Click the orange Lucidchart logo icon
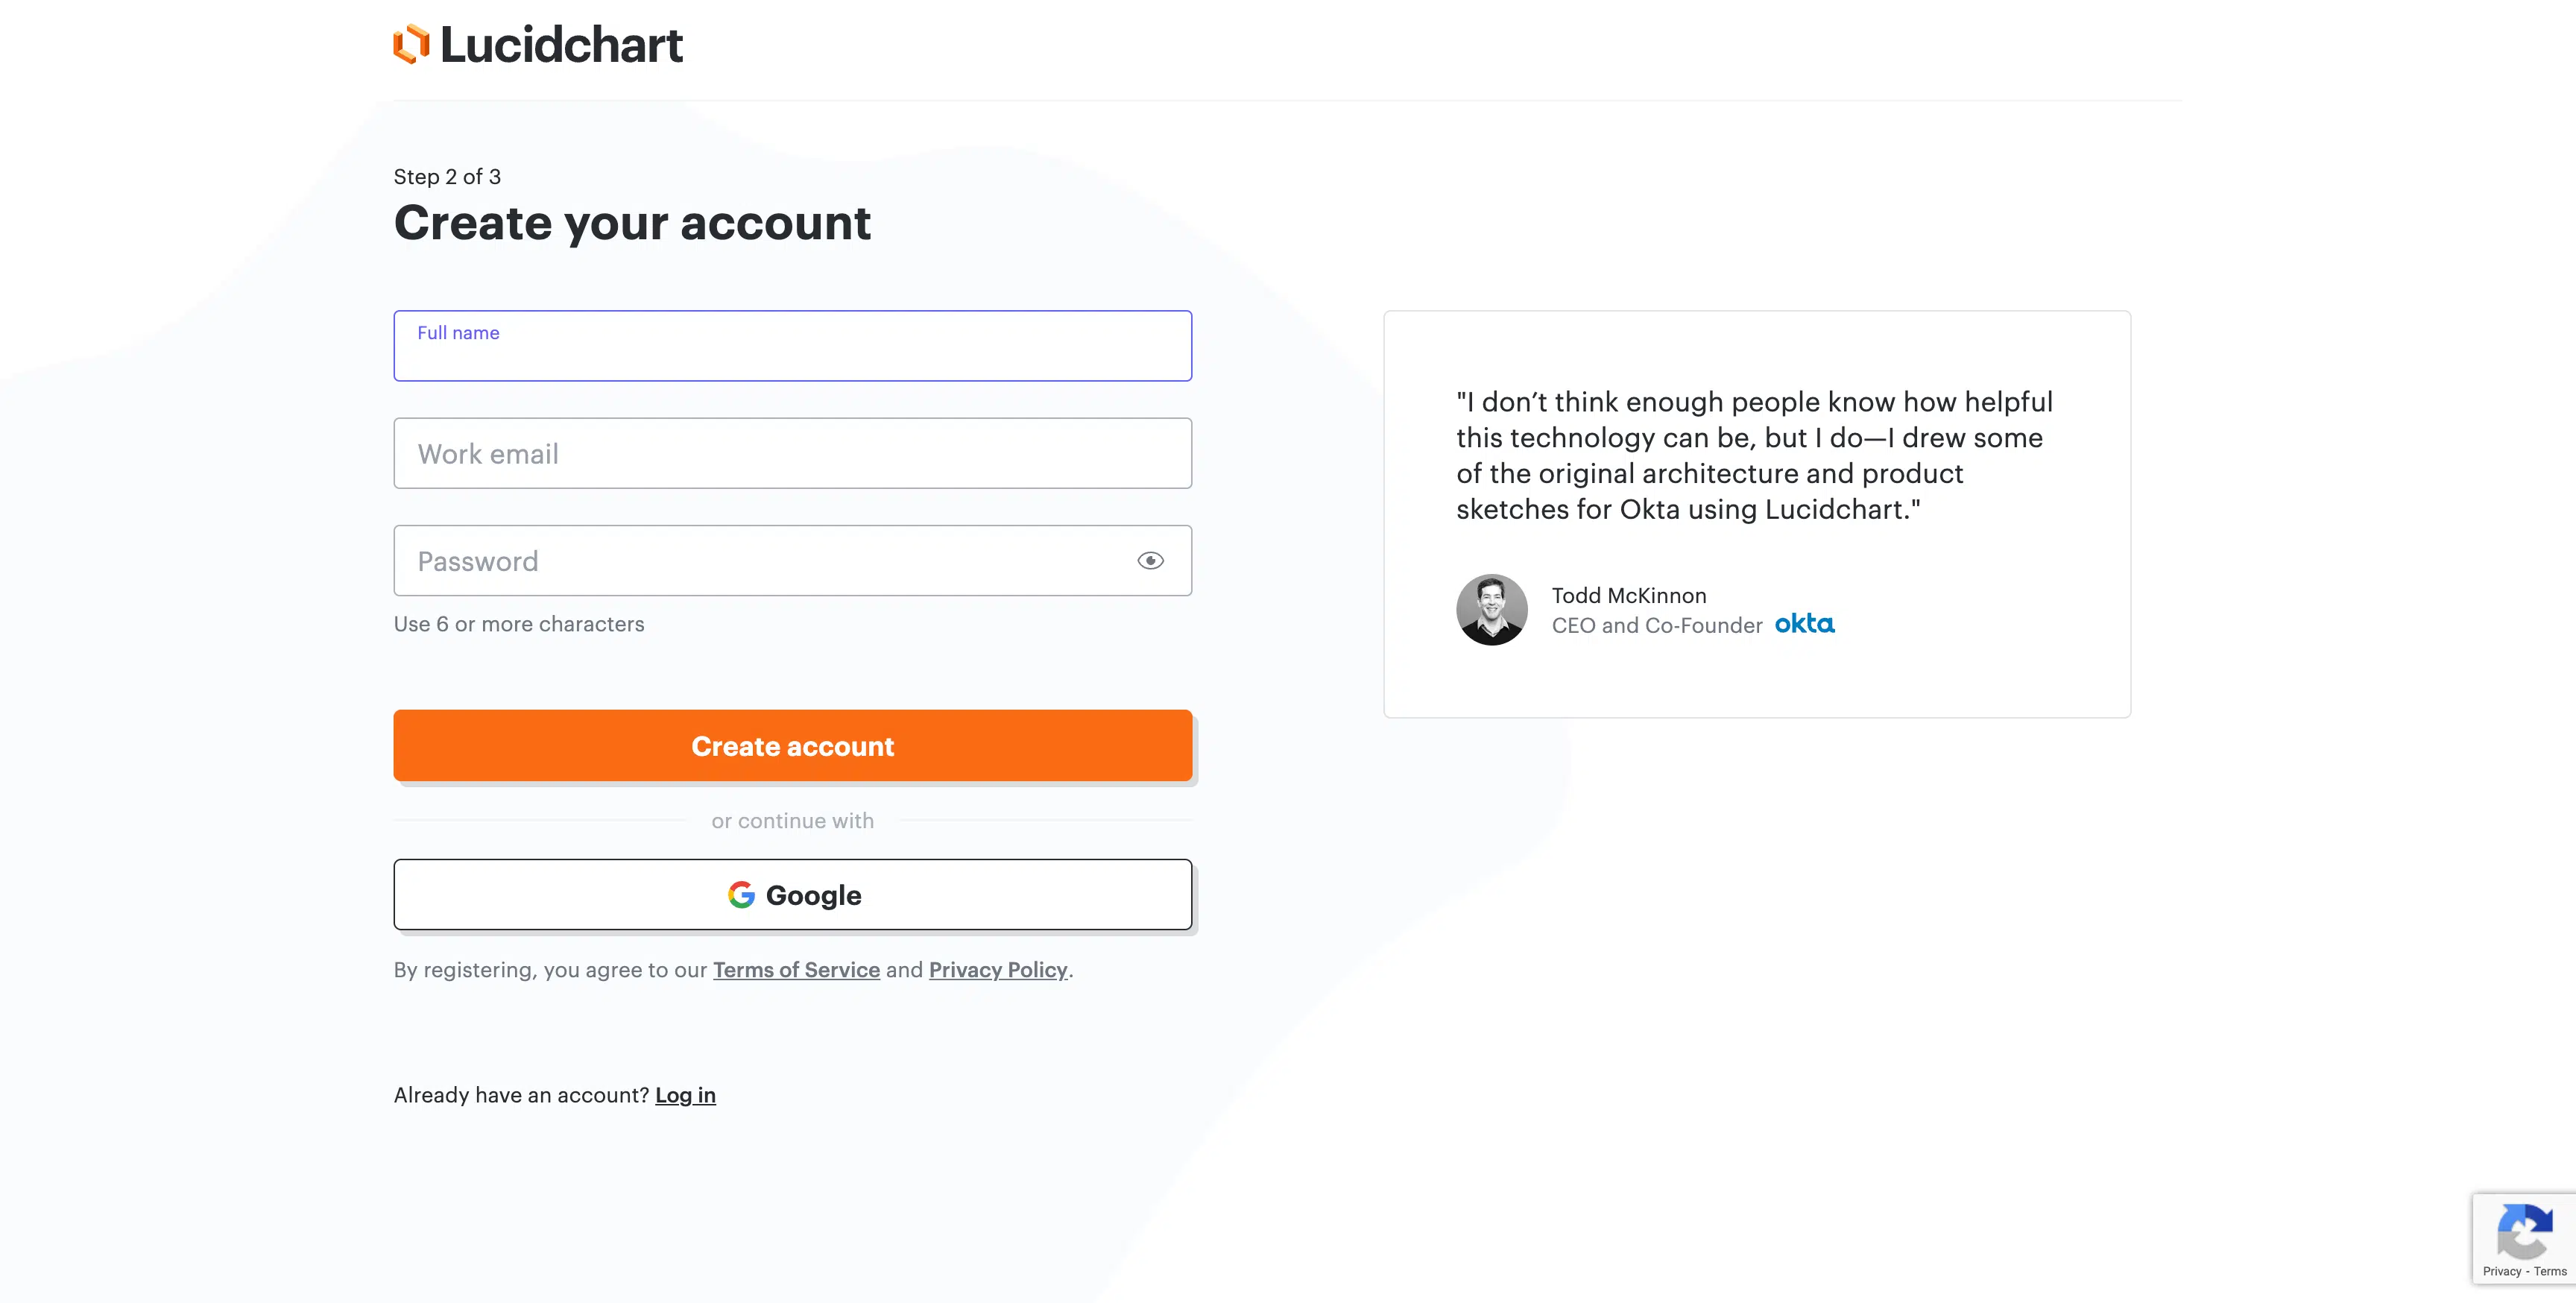The height and width of the screenshot is (1303, 2576). (x=411, y=44)
